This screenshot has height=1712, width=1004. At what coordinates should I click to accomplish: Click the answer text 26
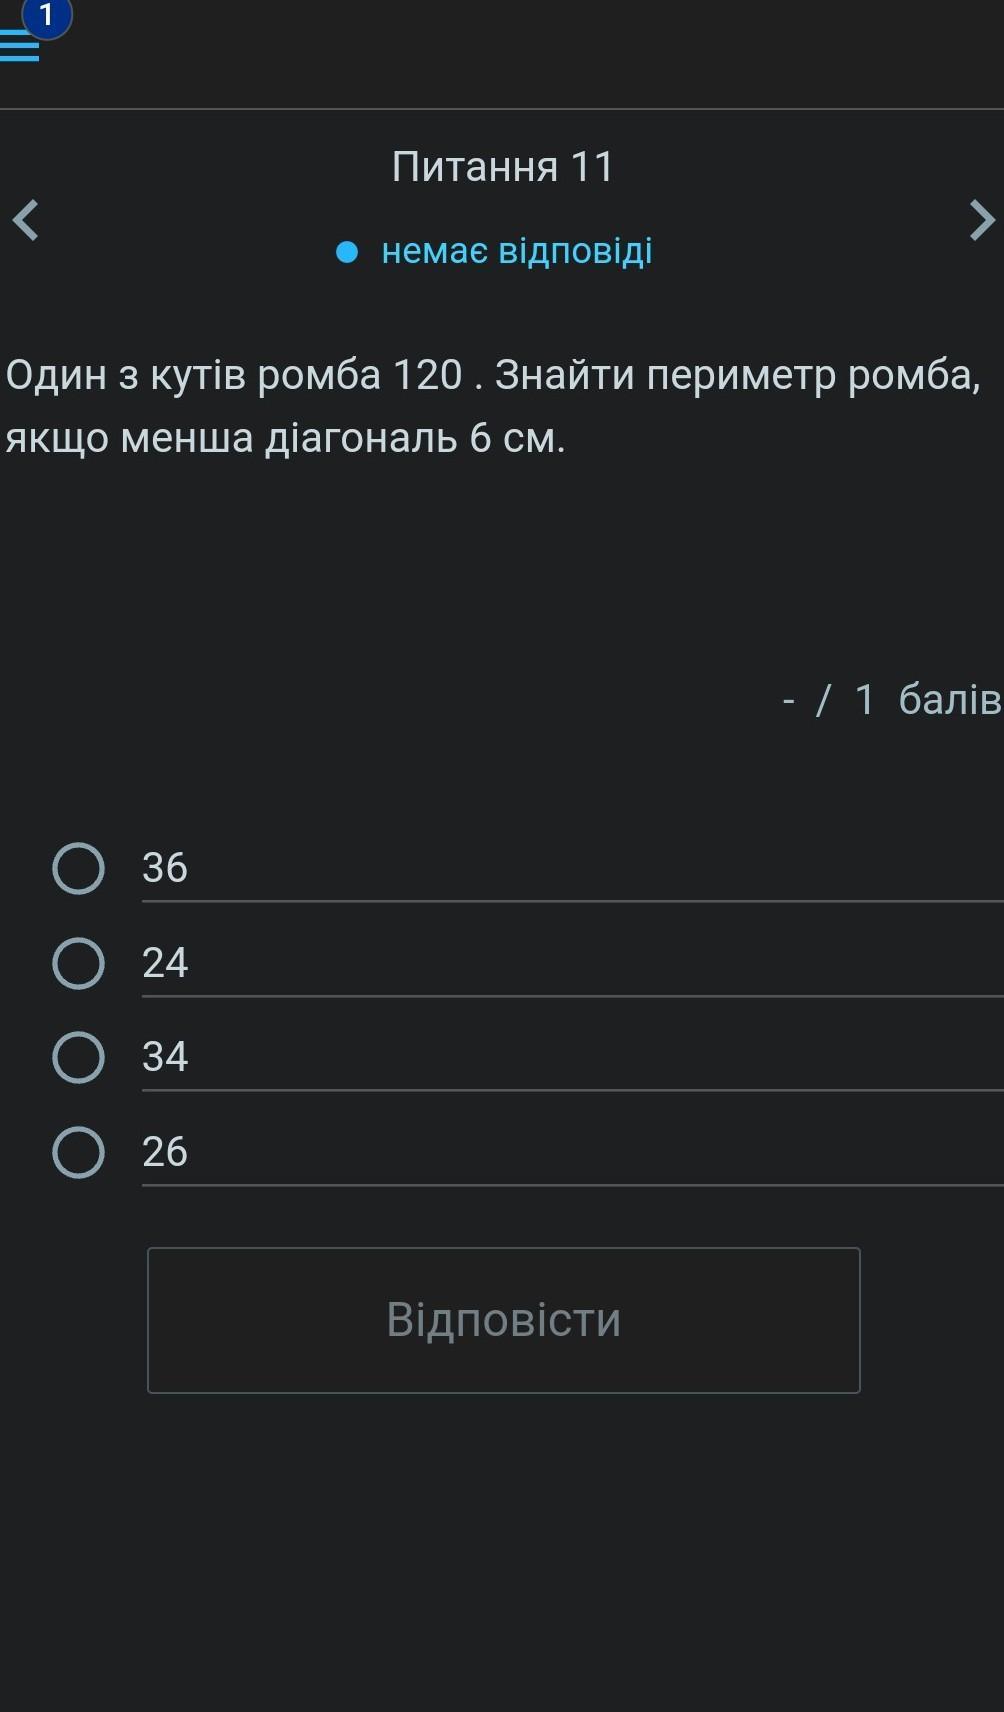click(165, 1152)
